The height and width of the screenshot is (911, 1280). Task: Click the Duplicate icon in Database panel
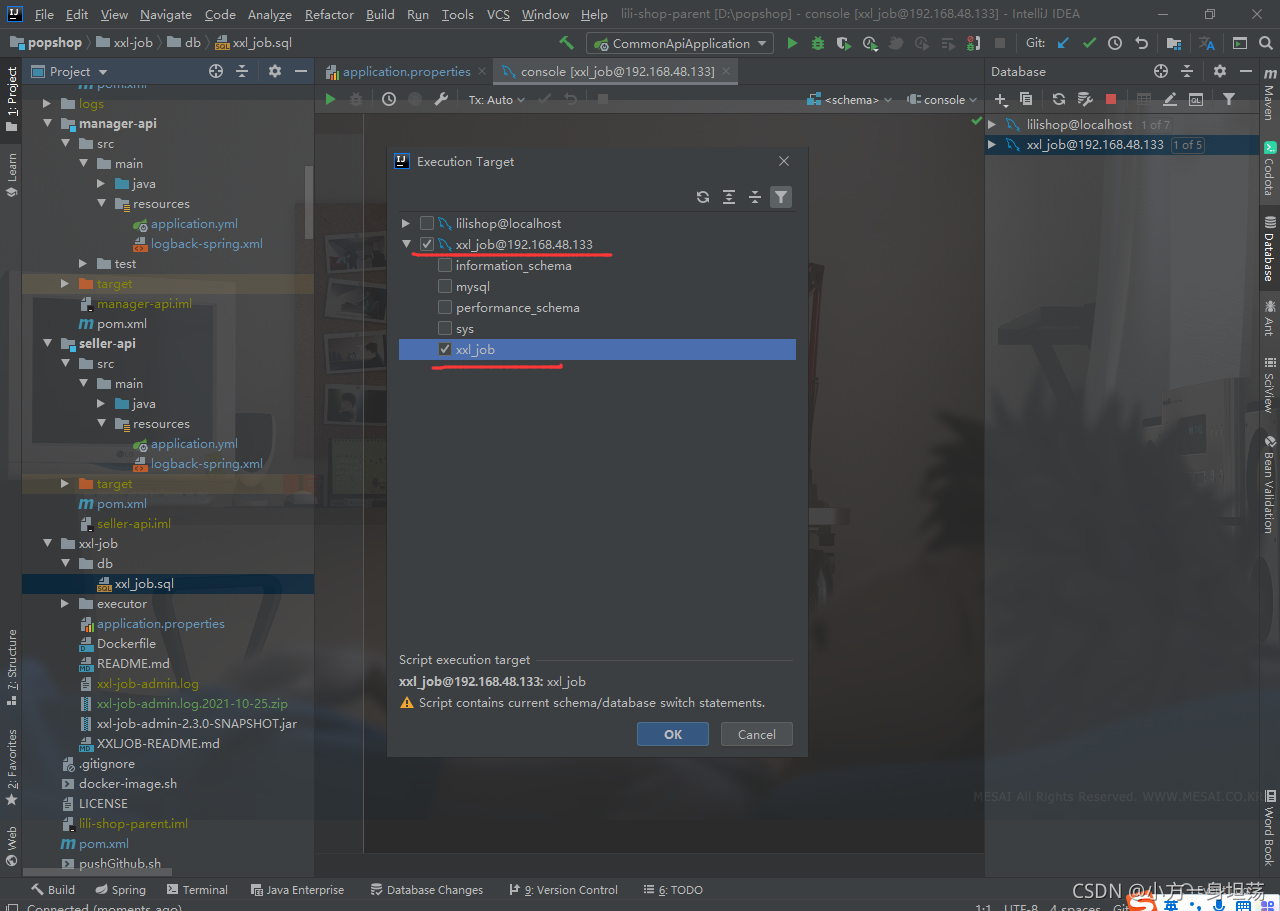pos(1026,99)
